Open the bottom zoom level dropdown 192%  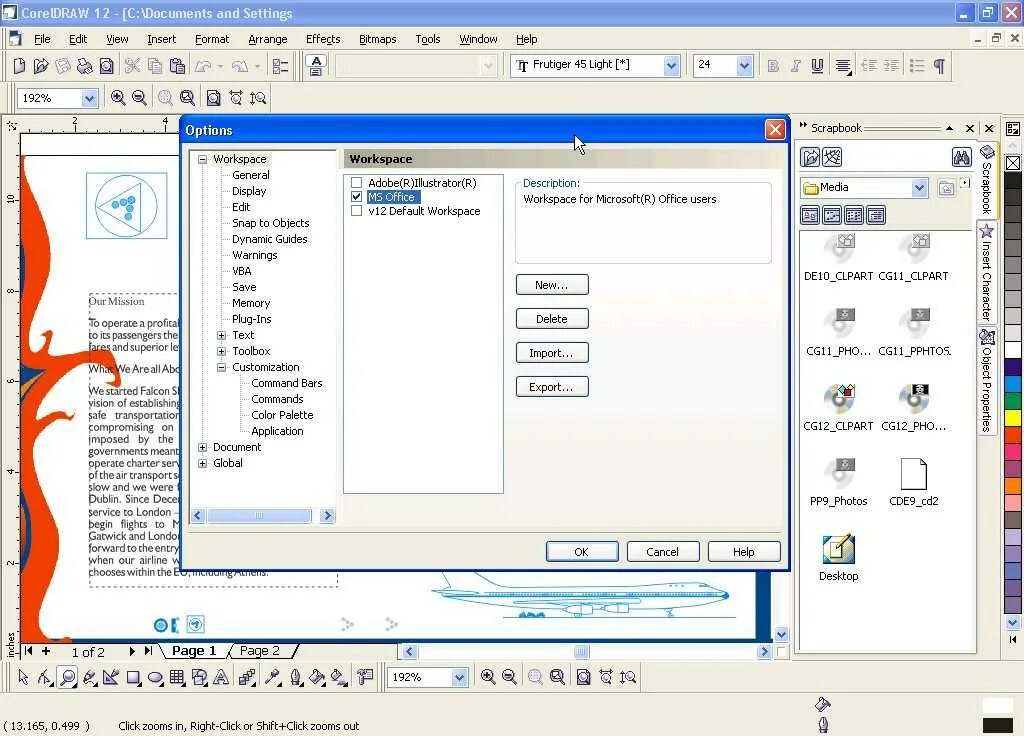click(459, 678)
